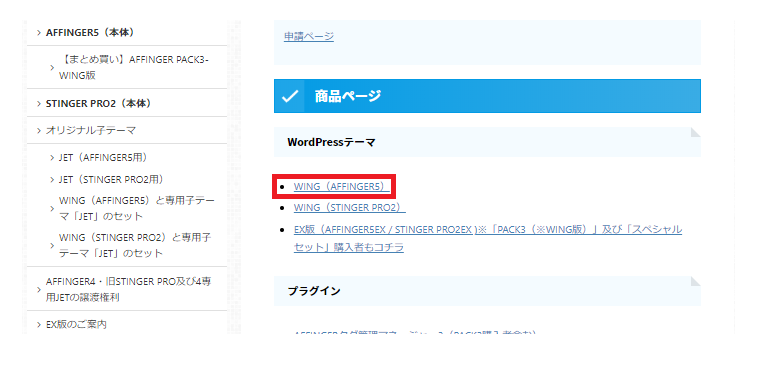Click the chevron arrow before AFFINGER5（本体）
This screenshot has height=367, width=764.
coord(39,33)
